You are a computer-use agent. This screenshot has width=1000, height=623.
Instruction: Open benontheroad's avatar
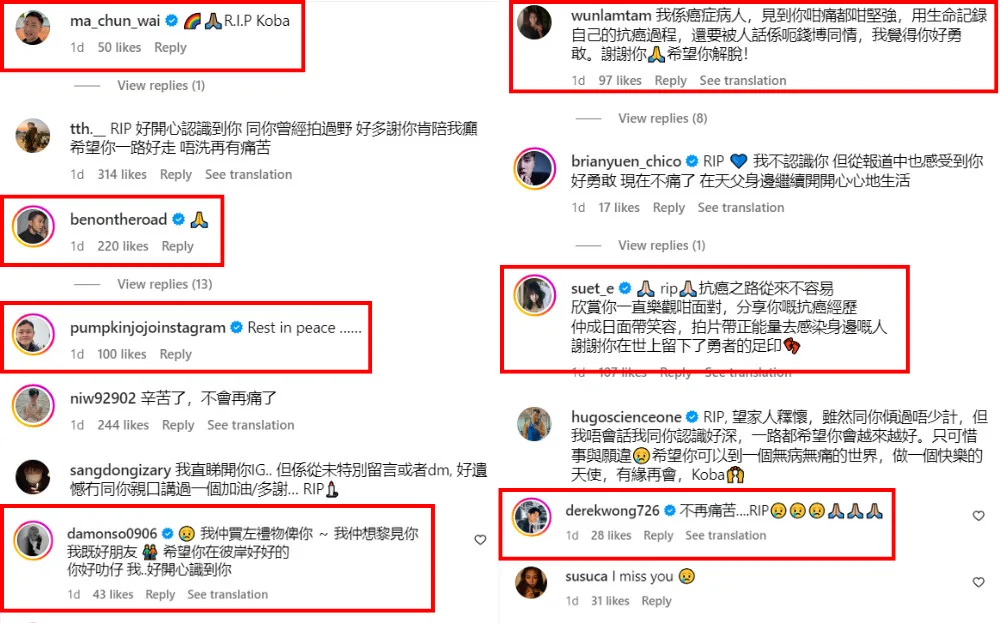click(x=33, y=226)
